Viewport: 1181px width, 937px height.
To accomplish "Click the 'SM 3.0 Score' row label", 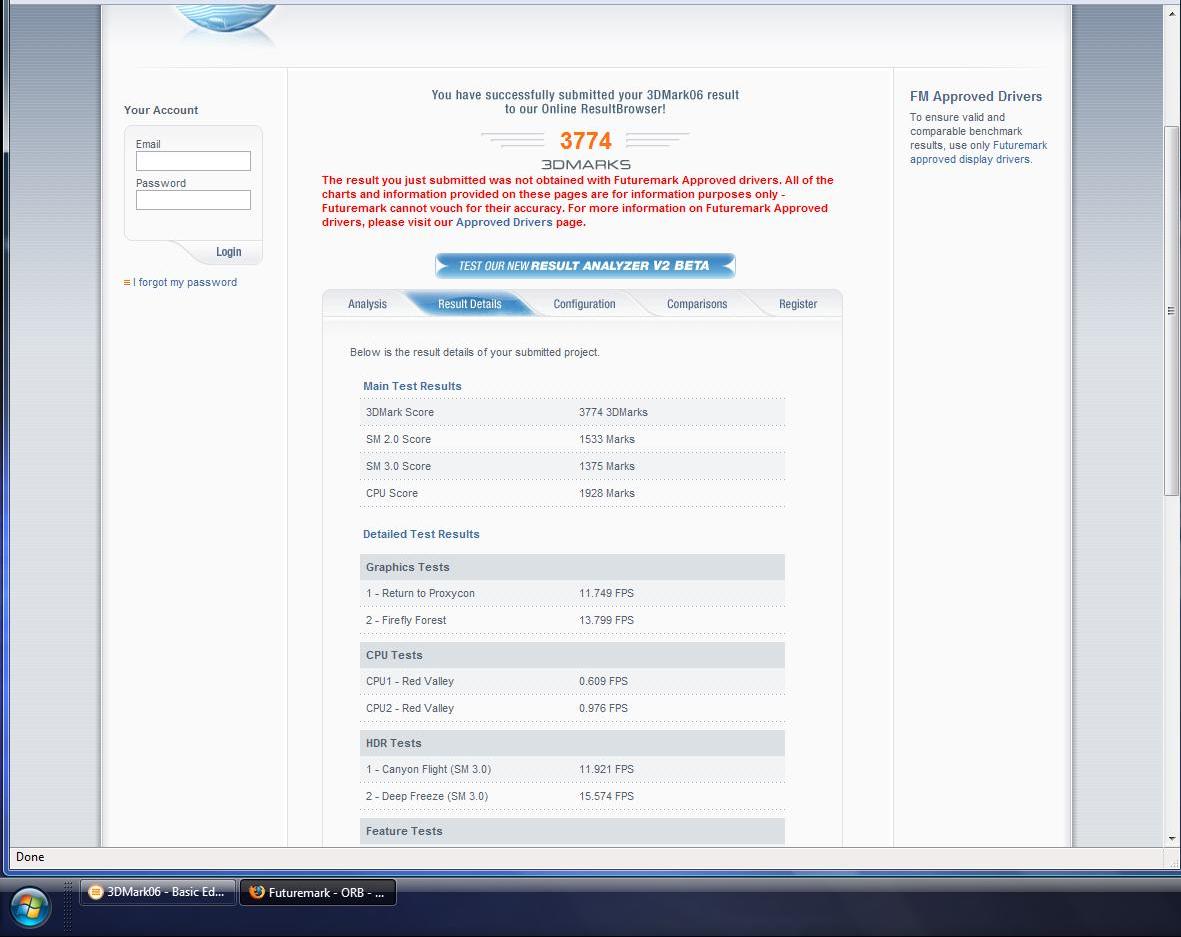I will (398, 466).
